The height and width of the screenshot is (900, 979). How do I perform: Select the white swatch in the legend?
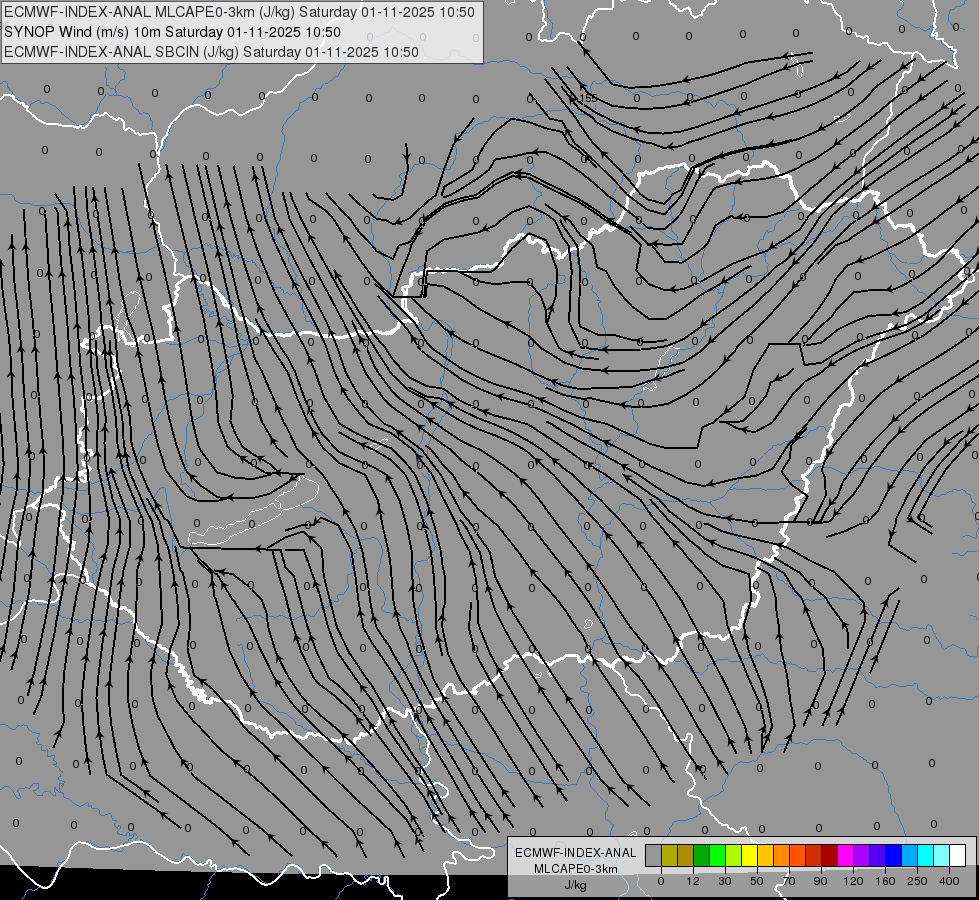[x=957, y=855]
